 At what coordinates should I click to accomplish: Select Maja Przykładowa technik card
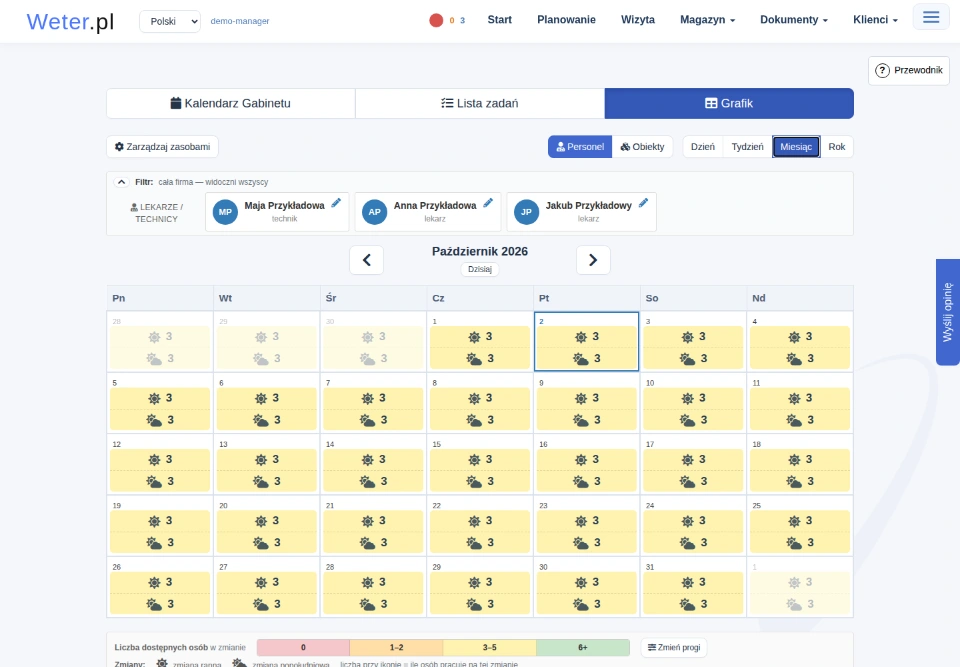coord(277,212)
